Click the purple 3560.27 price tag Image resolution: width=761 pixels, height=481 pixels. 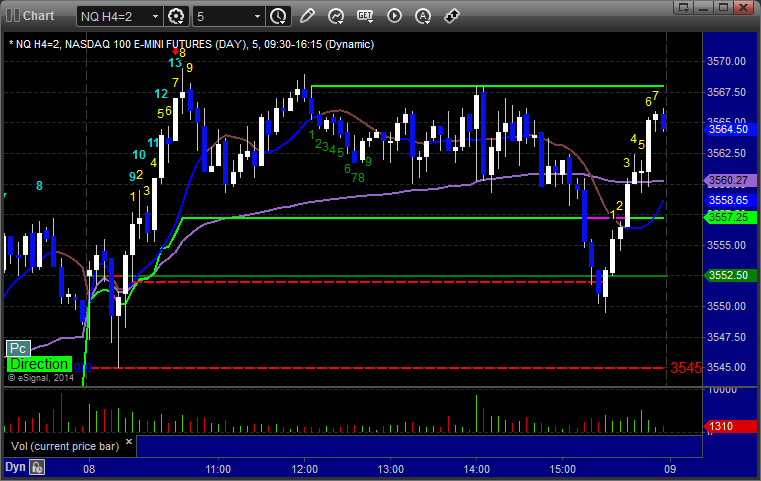point(729,181)
